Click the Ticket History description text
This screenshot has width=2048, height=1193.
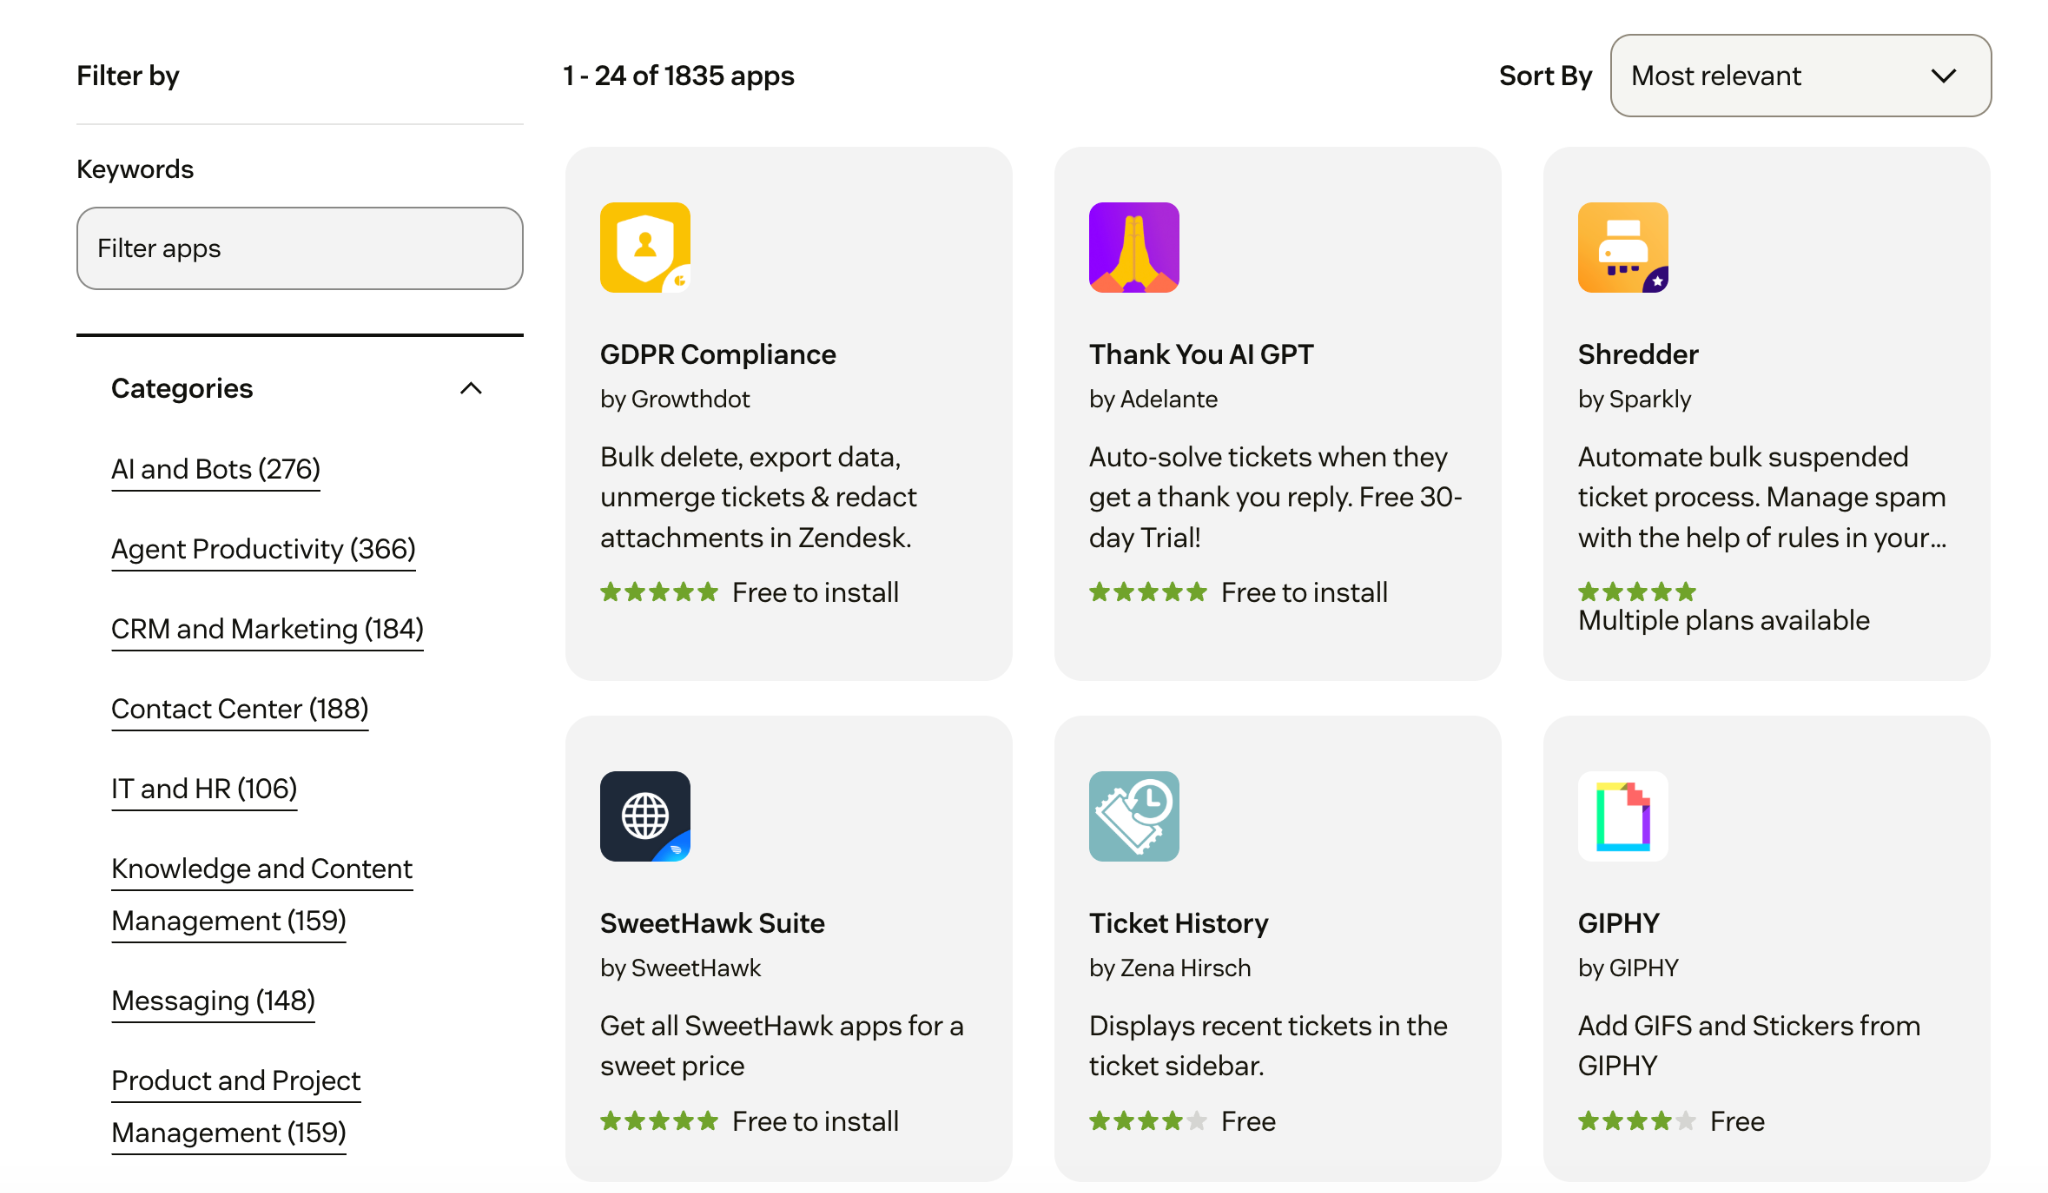click(1268, 1046)
